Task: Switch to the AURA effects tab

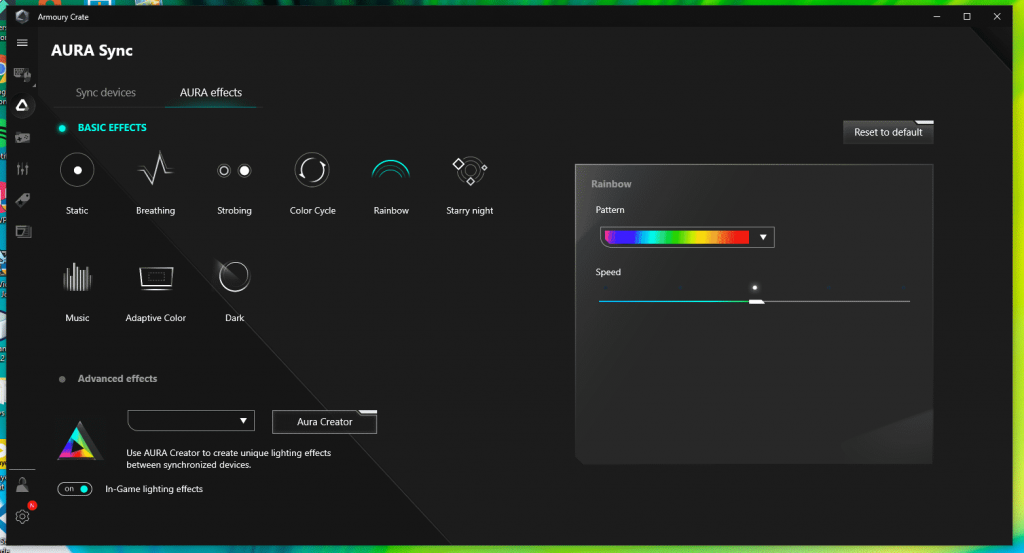Action: [210, 93]
